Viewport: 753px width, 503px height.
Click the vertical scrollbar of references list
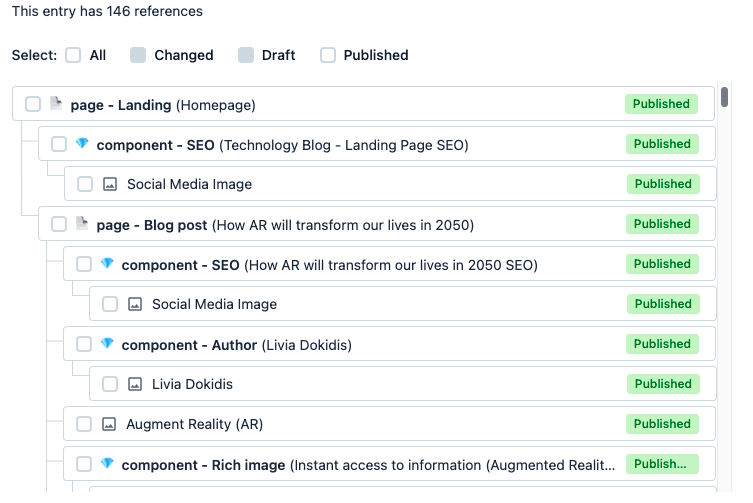tap(724, 104)
